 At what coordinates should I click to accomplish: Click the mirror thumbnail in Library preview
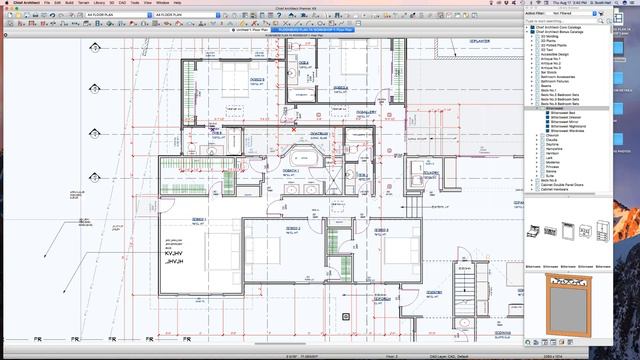[568, 231]
